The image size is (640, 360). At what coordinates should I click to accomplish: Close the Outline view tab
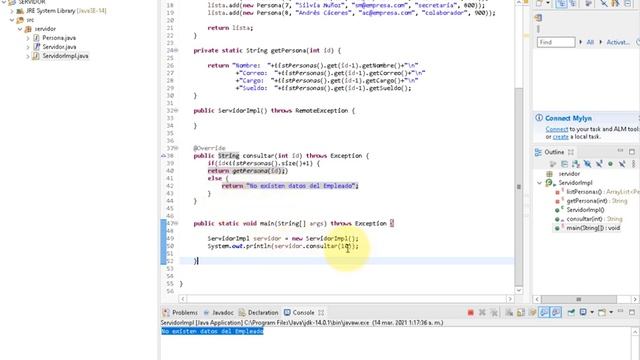[x=571, y=152]
